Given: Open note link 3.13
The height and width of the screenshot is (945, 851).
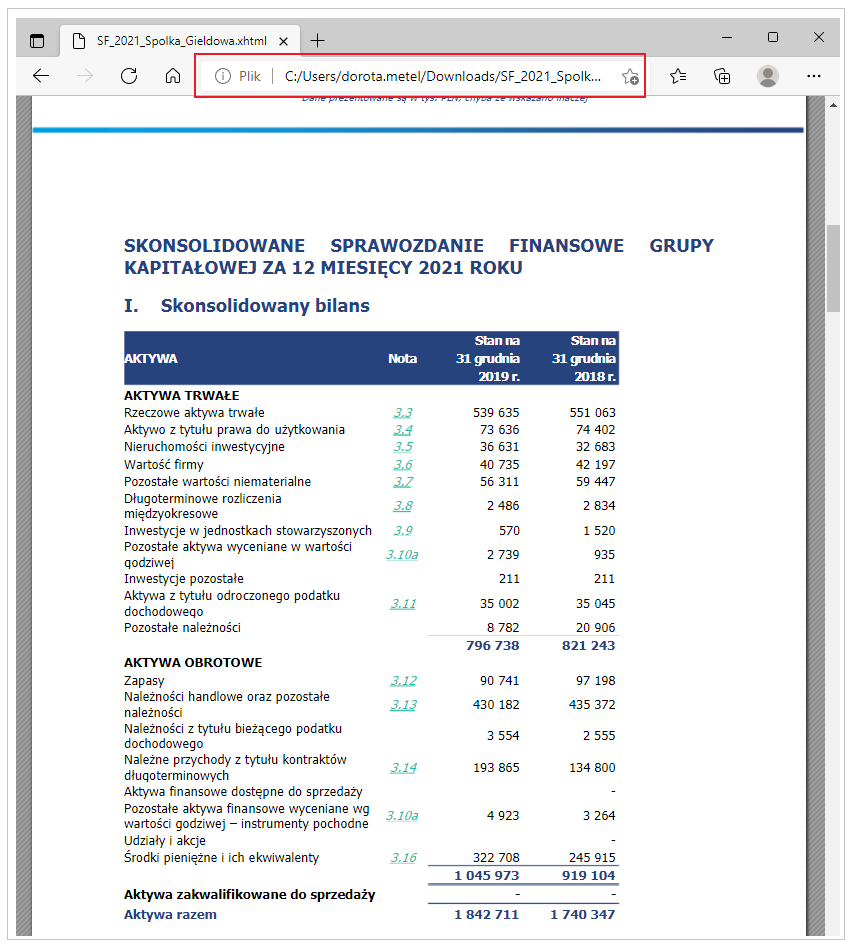Looking at the screenshot, I should [x=403, y=705].
